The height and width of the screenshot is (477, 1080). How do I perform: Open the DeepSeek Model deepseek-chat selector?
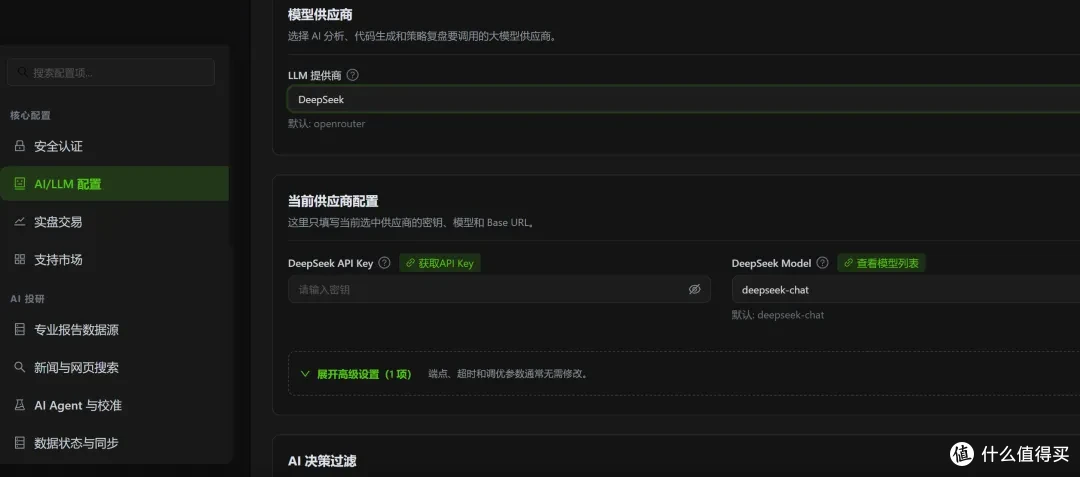906,289
